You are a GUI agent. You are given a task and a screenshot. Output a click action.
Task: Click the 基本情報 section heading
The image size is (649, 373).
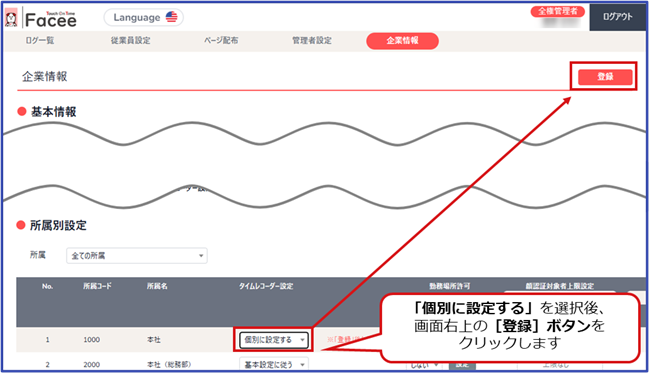pyautogui.click(x=53, y=112)
